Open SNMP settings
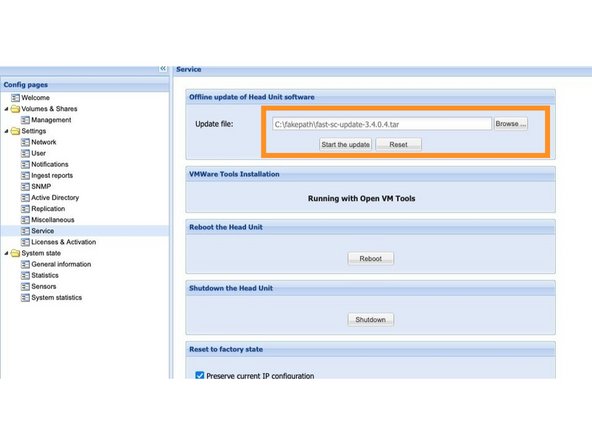 [41, 187]
